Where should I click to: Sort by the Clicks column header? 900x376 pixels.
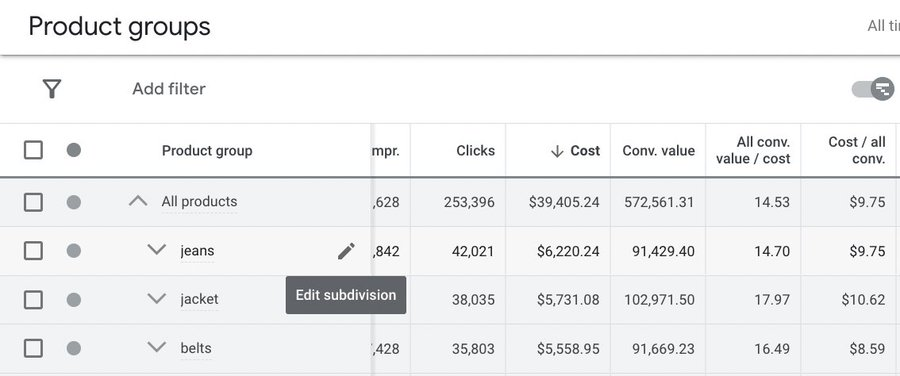click(x=475, y=151)
